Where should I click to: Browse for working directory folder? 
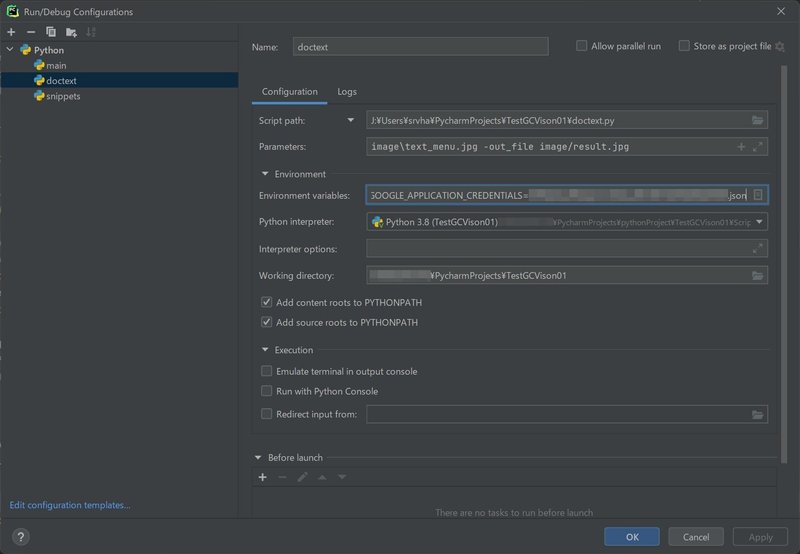click(757, 275)
